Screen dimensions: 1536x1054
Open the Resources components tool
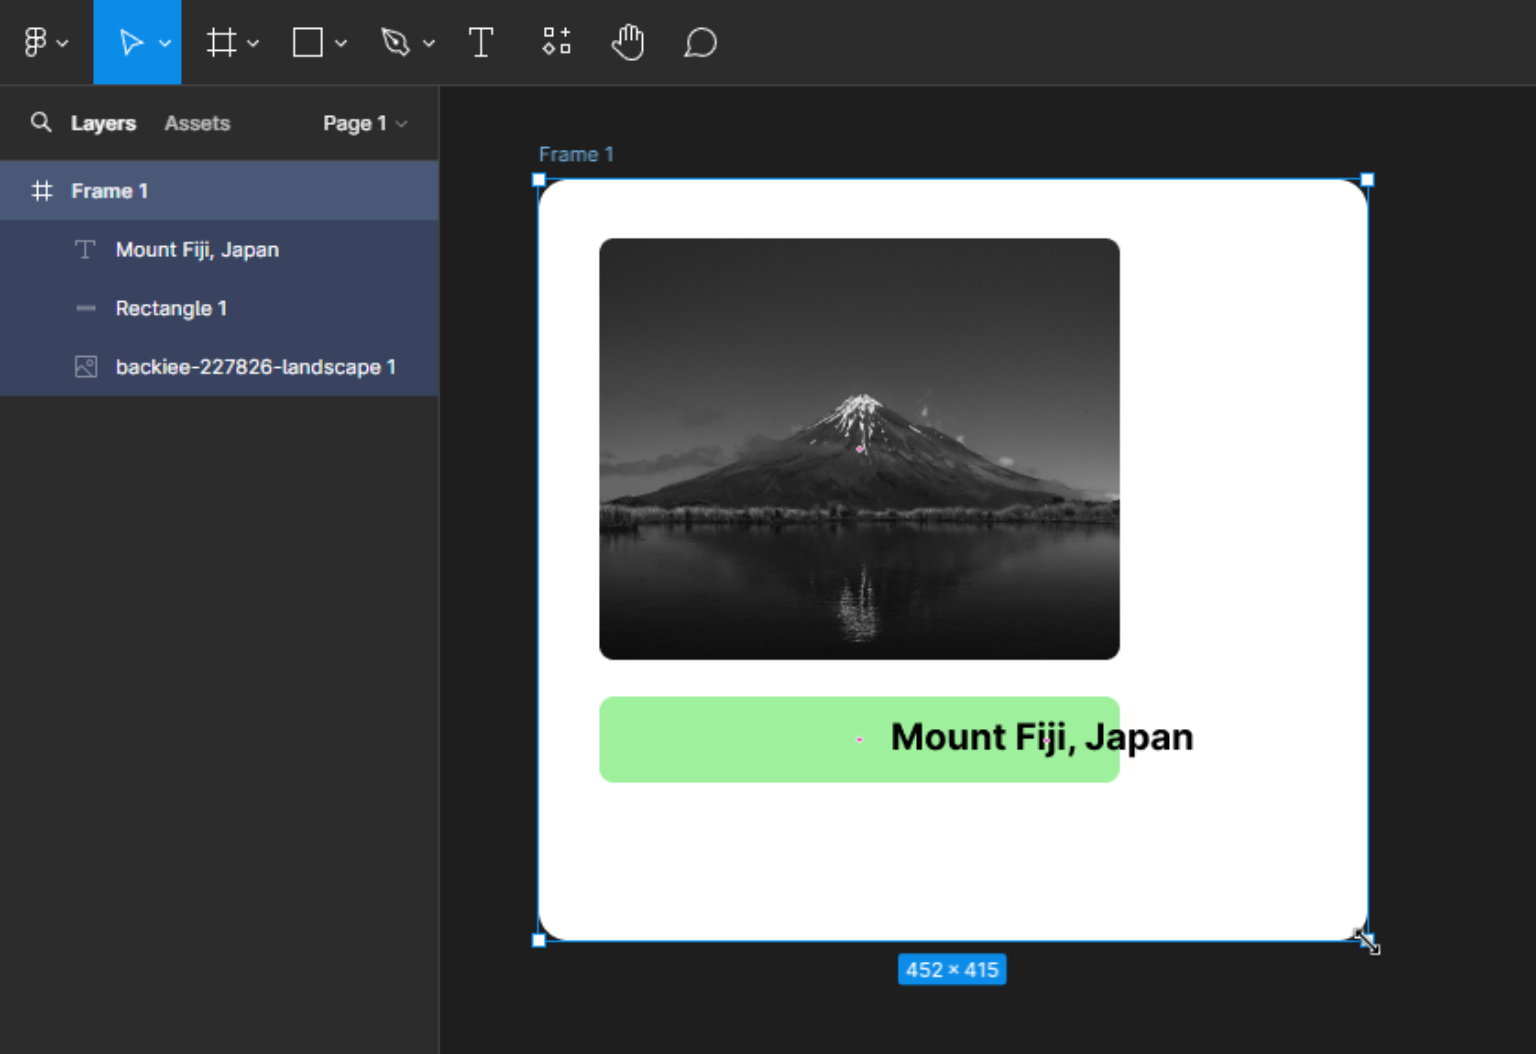coord(556,41)
